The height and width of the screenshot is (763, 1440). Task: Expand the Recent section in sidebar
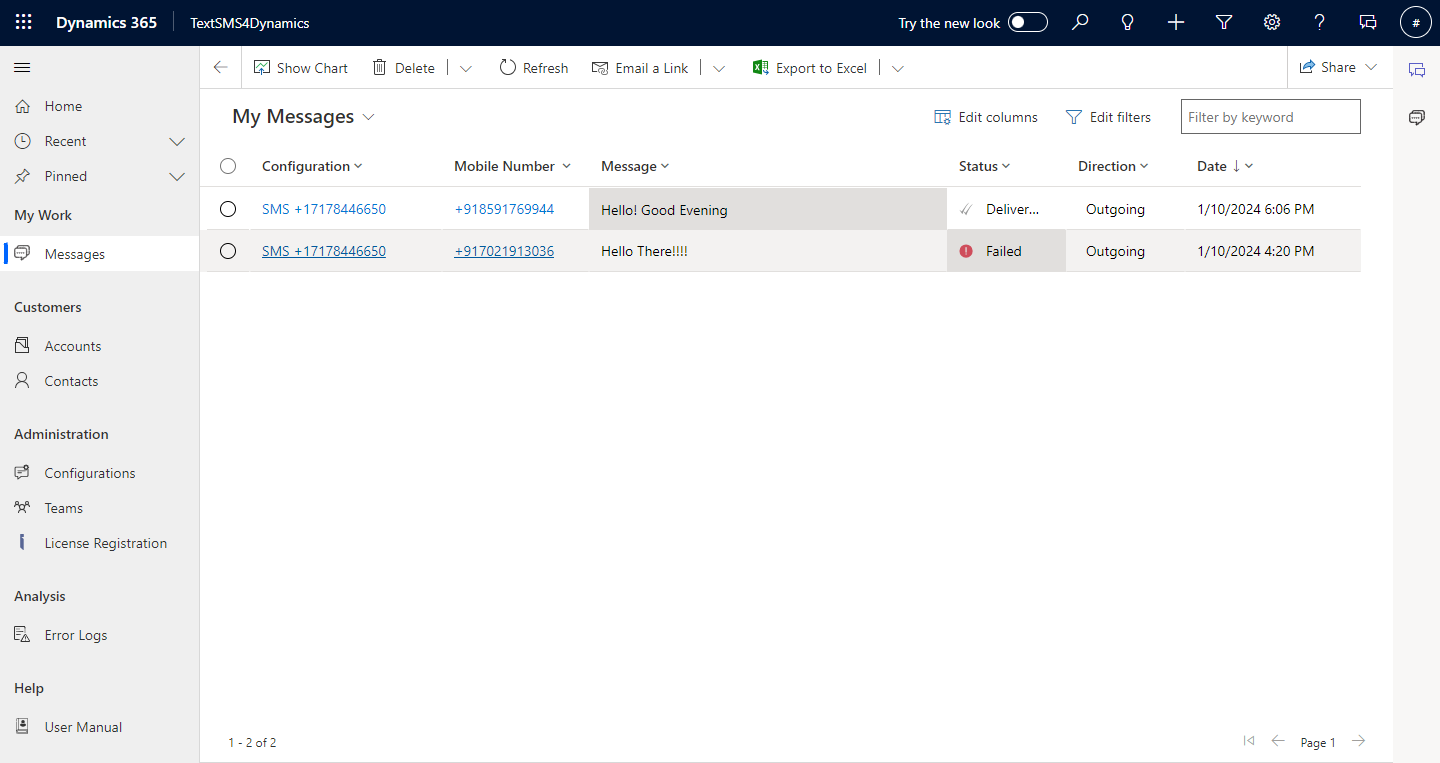177,141
